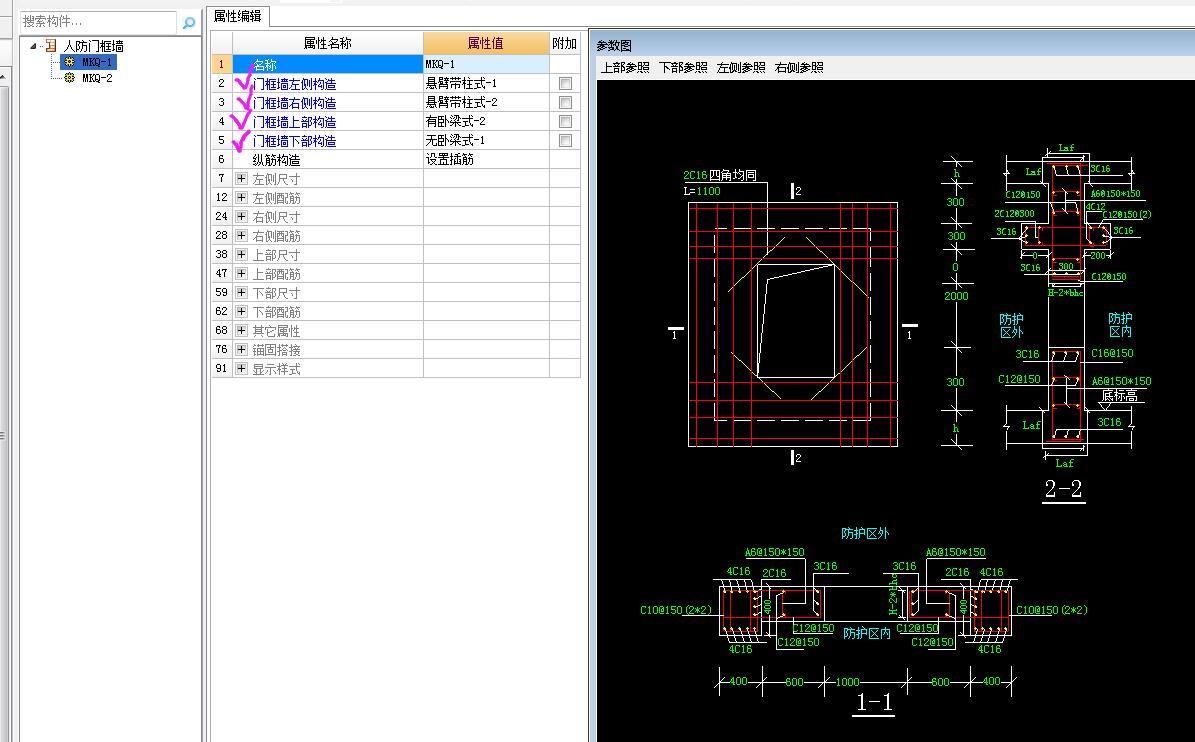1195x742 pixels.
Task: Click the C16@150 label in section 2-2
Action: pyautogui.click(x=1112, y=353)
